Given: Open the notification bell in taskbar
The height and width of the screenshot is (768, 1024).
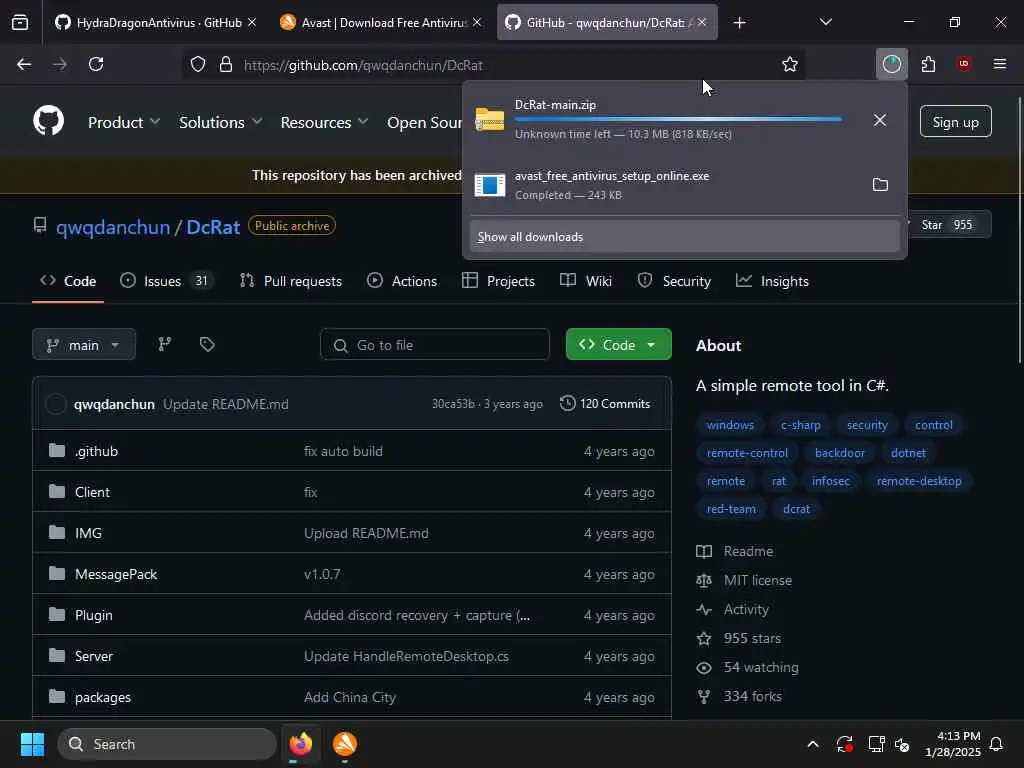Looking at the screenshot, I should (997, 744).
